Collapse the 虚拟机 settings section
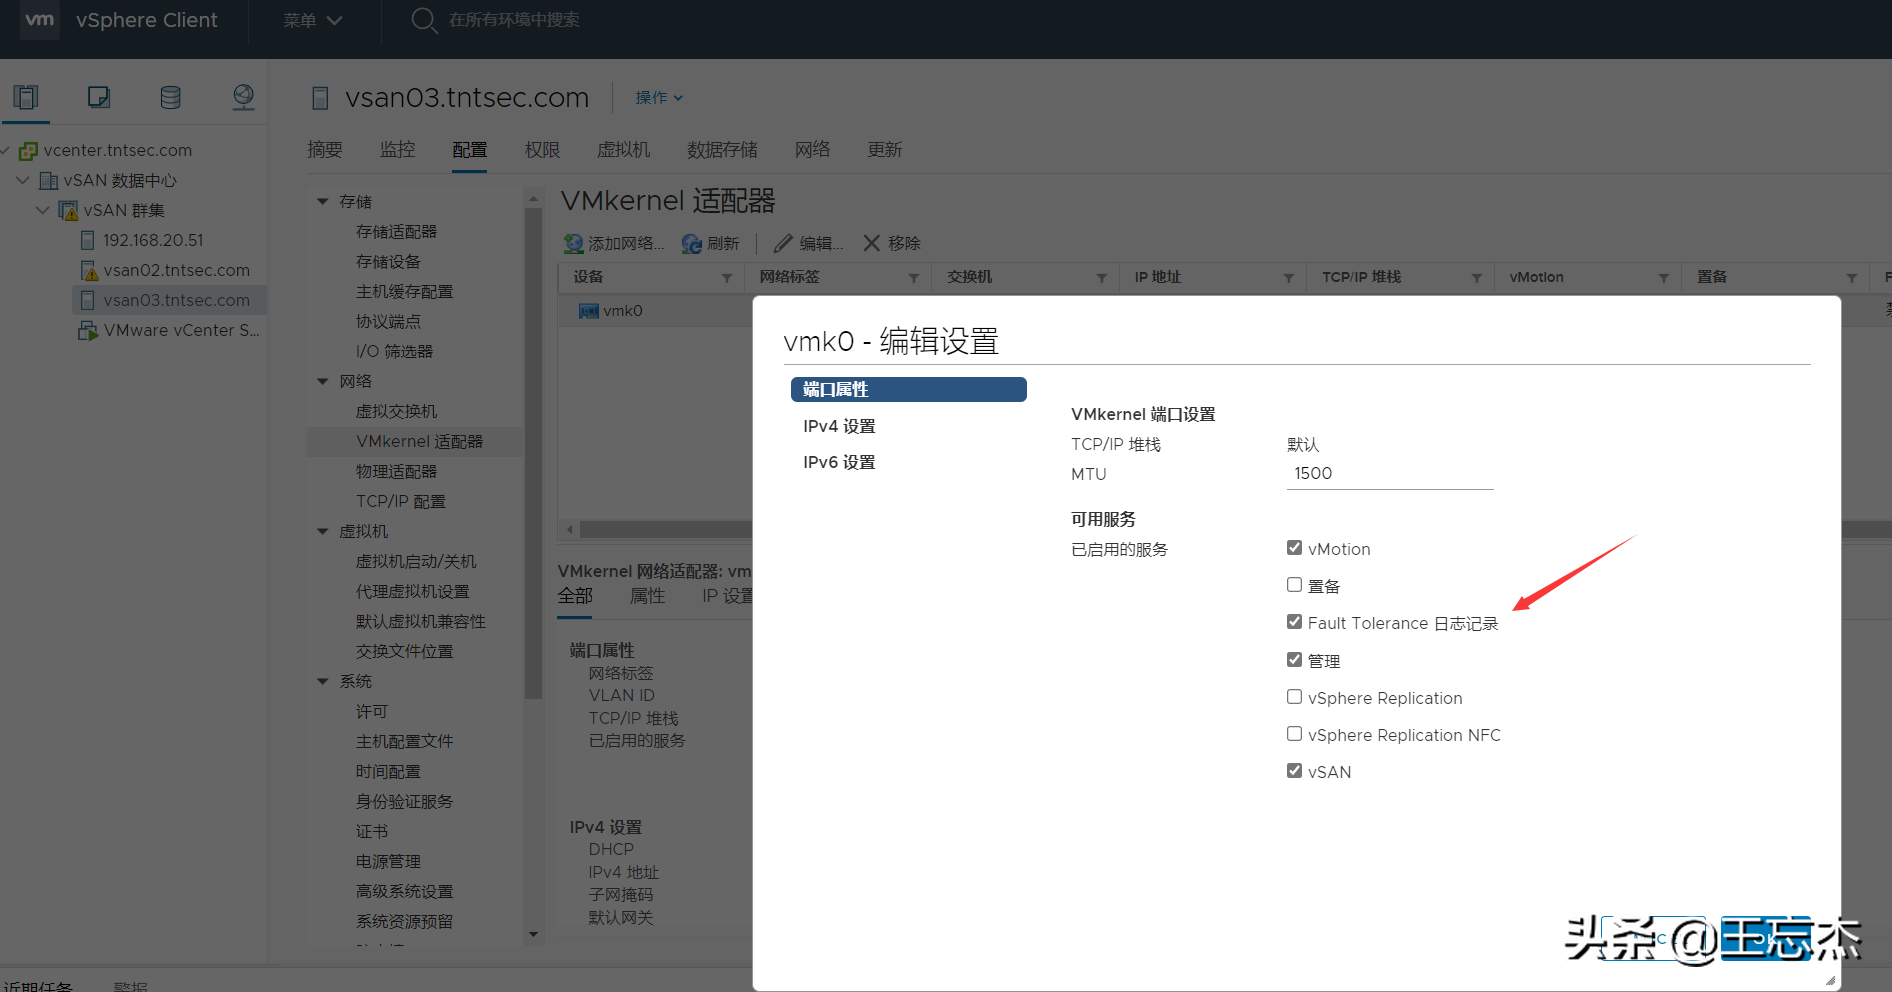This screenshot has width=1892, height=992. [x=322, y=532]
